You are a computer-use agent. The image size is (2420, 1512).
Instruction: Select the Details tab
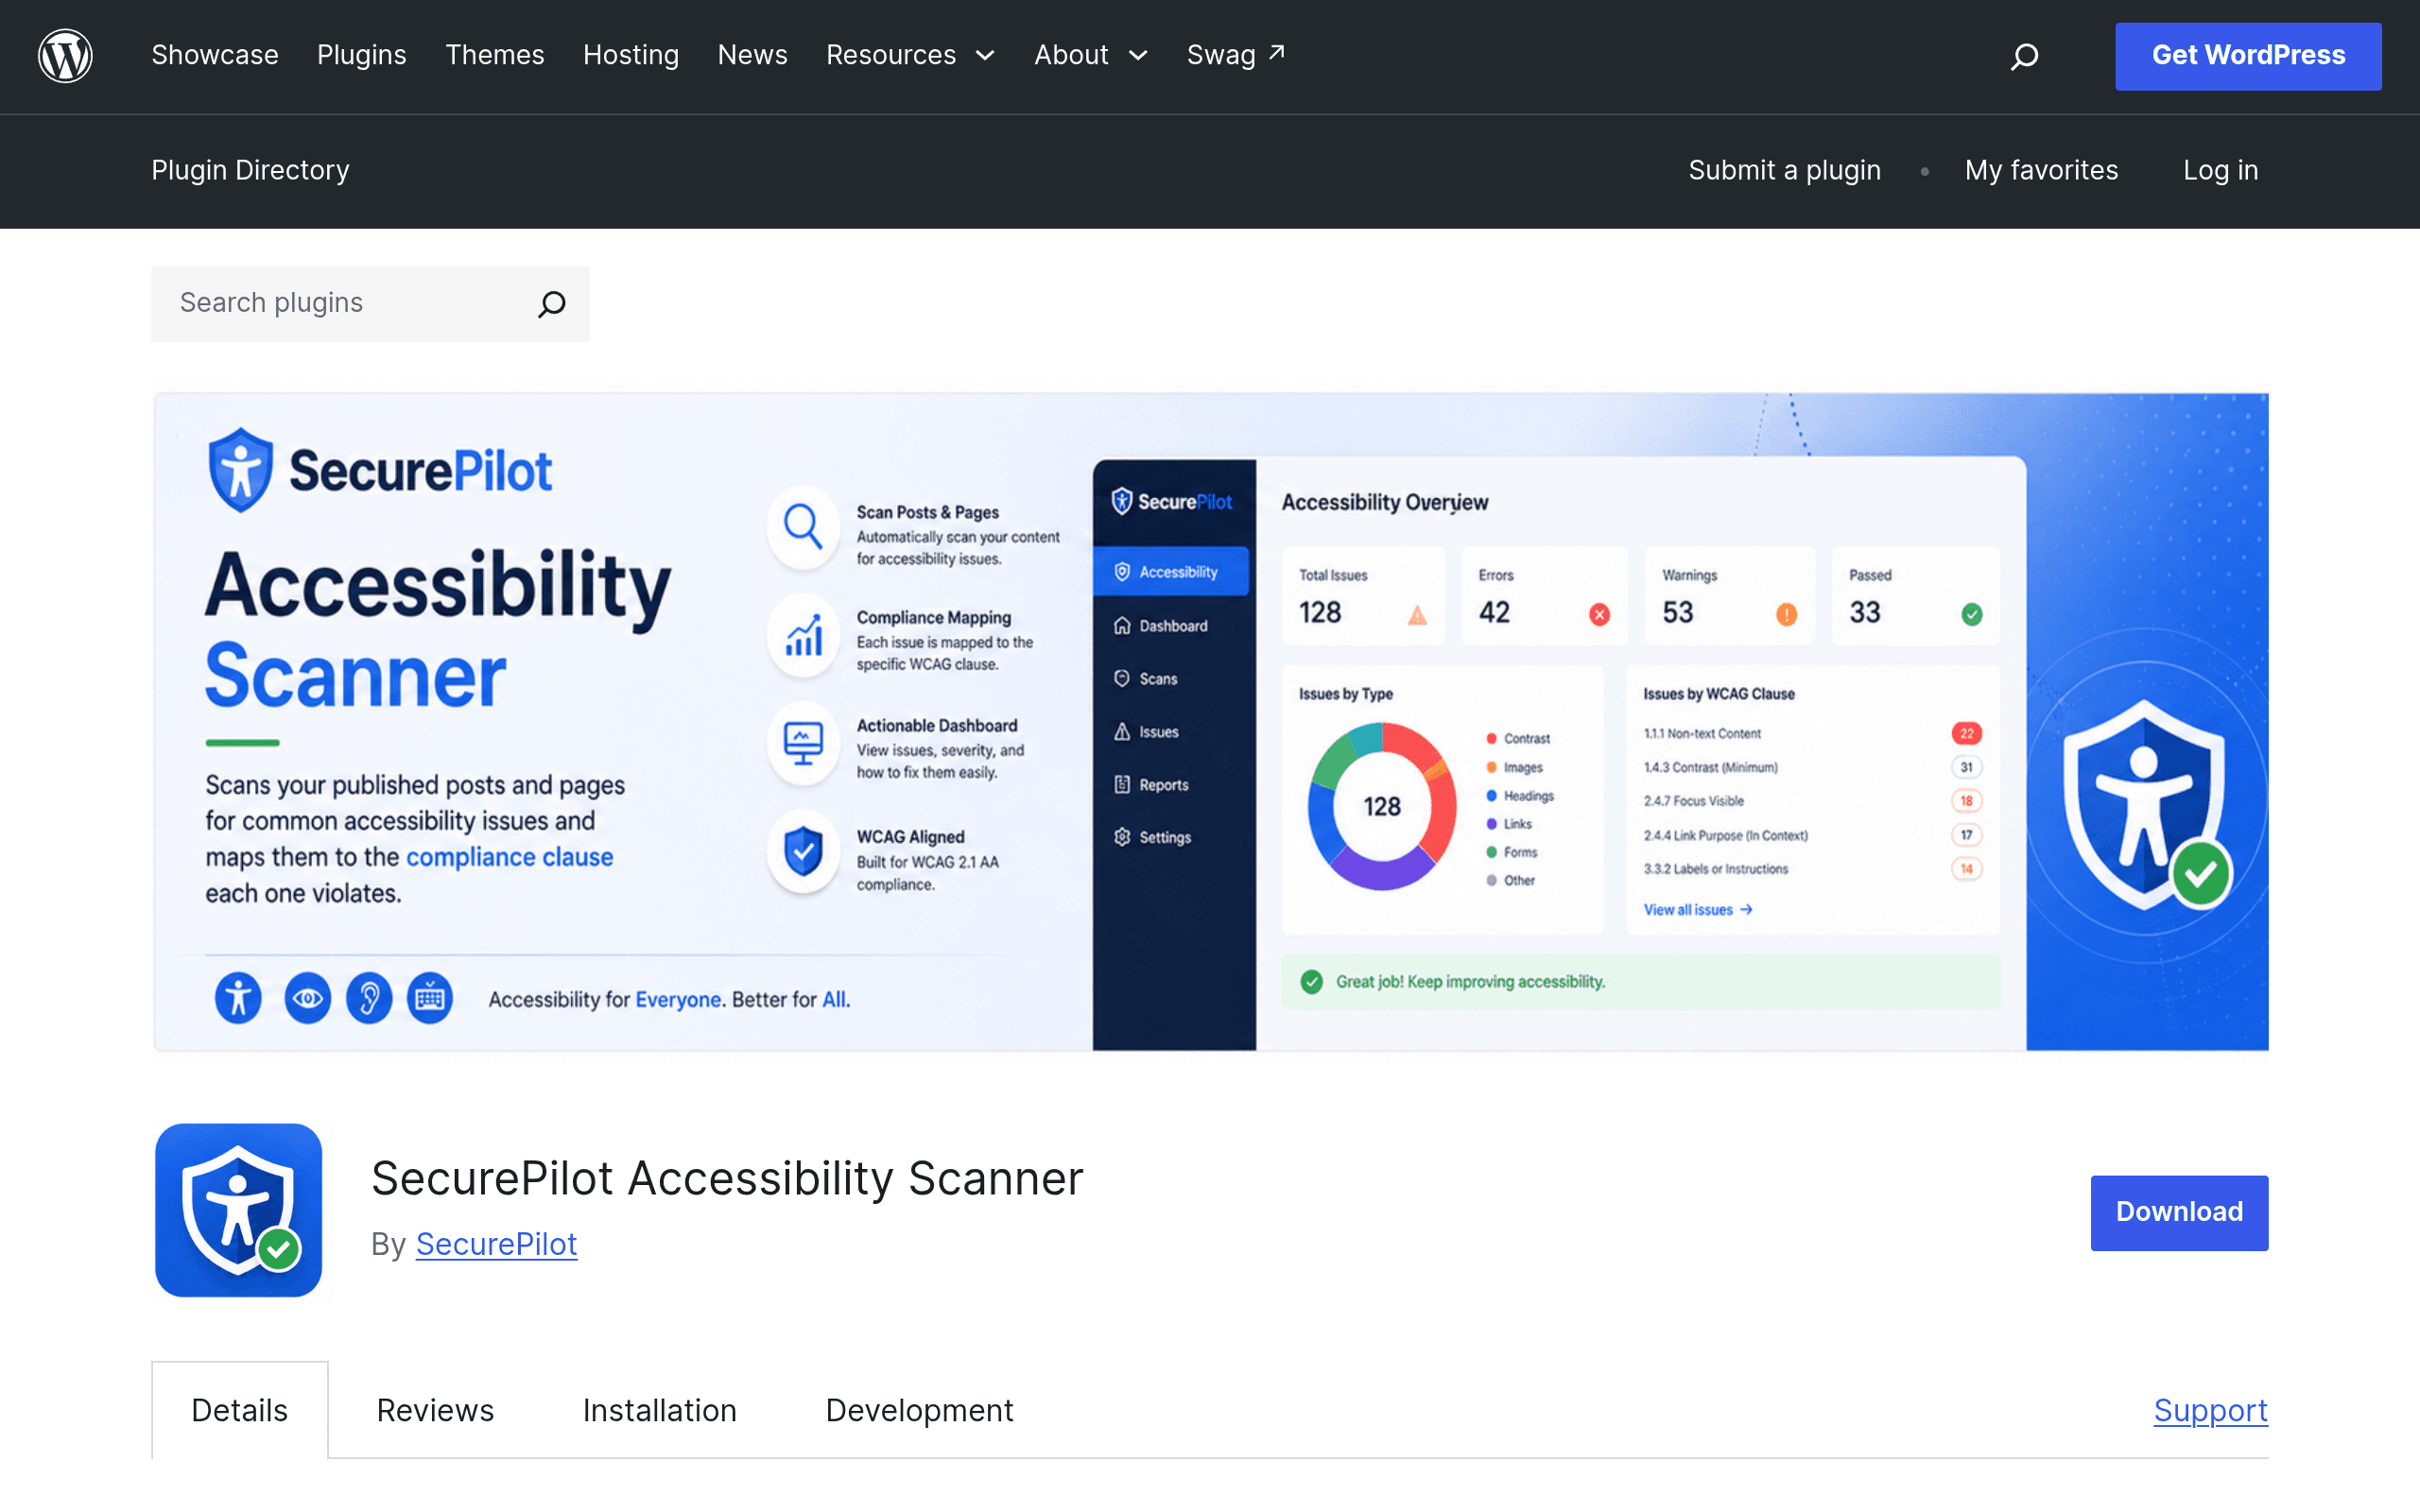pos(240,1411)
